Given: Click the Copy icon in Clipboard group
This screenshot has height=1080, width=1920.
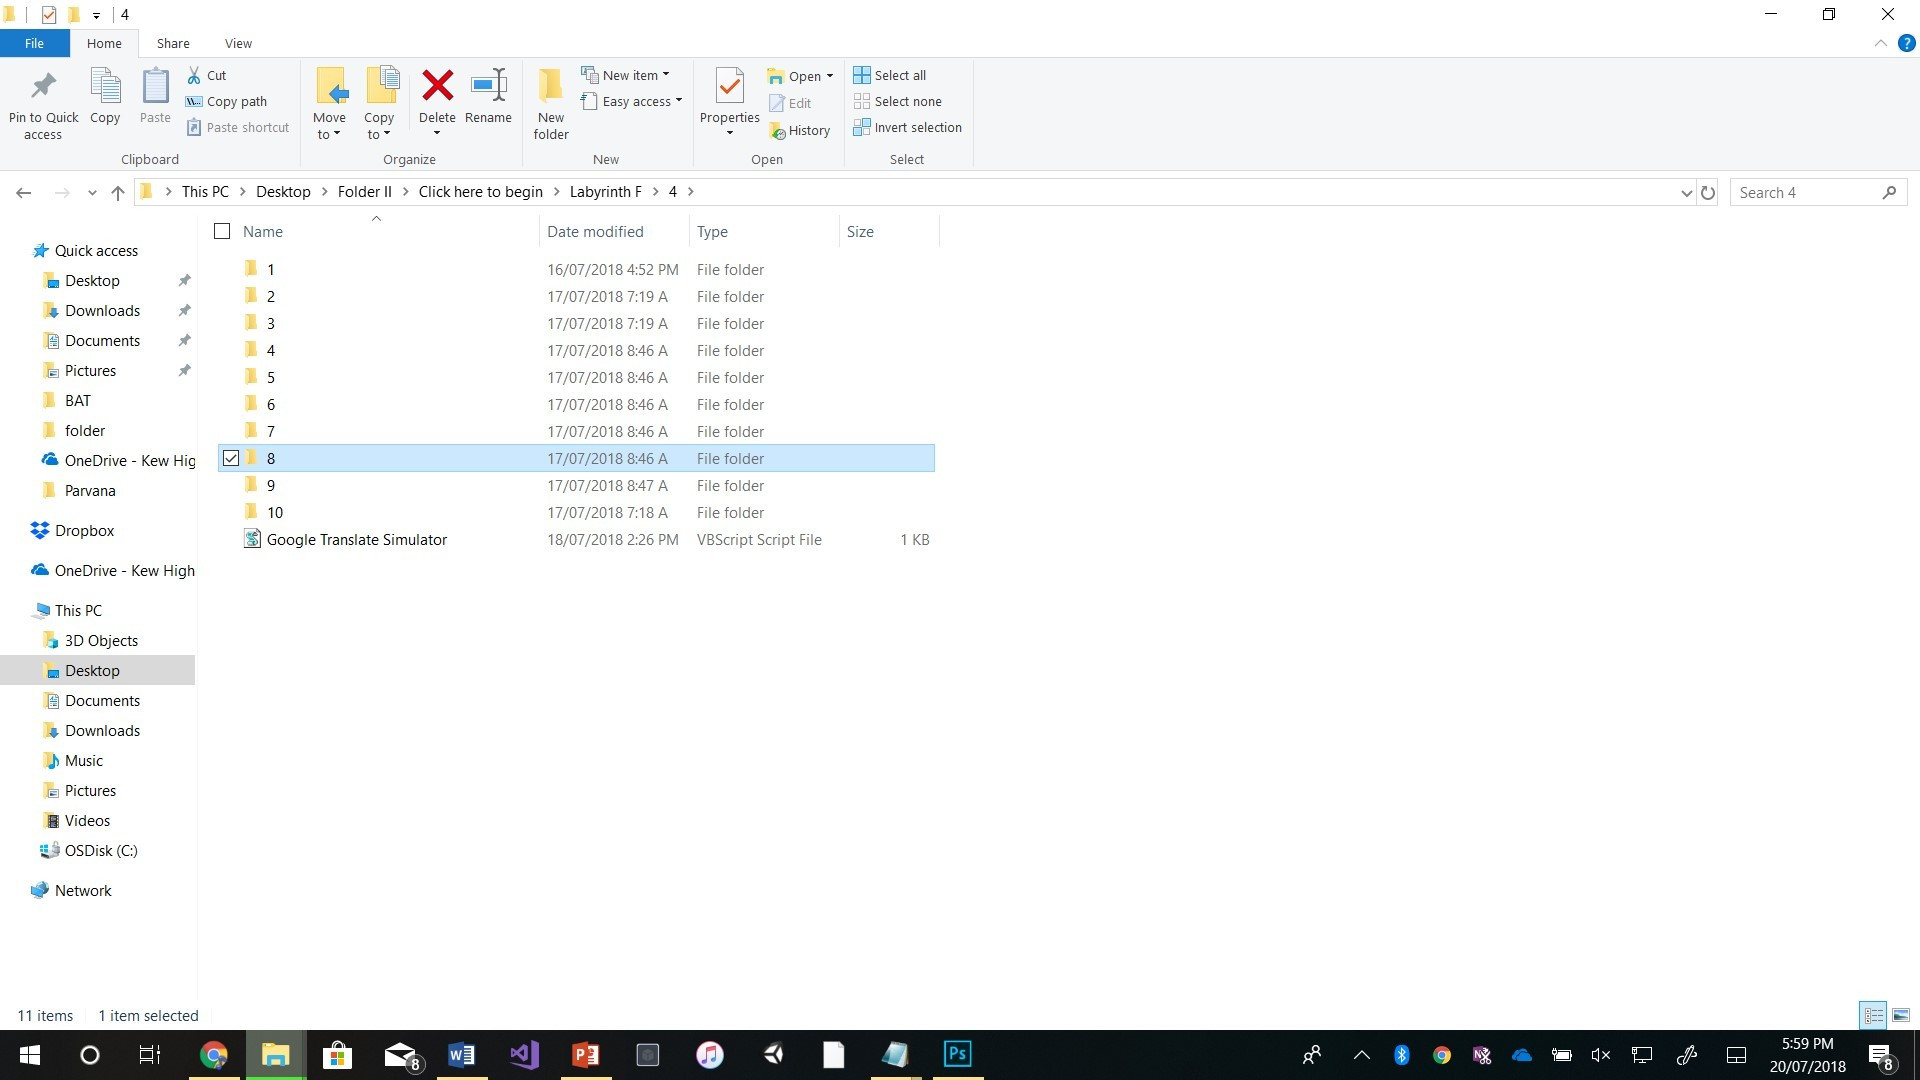Looking at the screenshot, I should tap(105, 86).
